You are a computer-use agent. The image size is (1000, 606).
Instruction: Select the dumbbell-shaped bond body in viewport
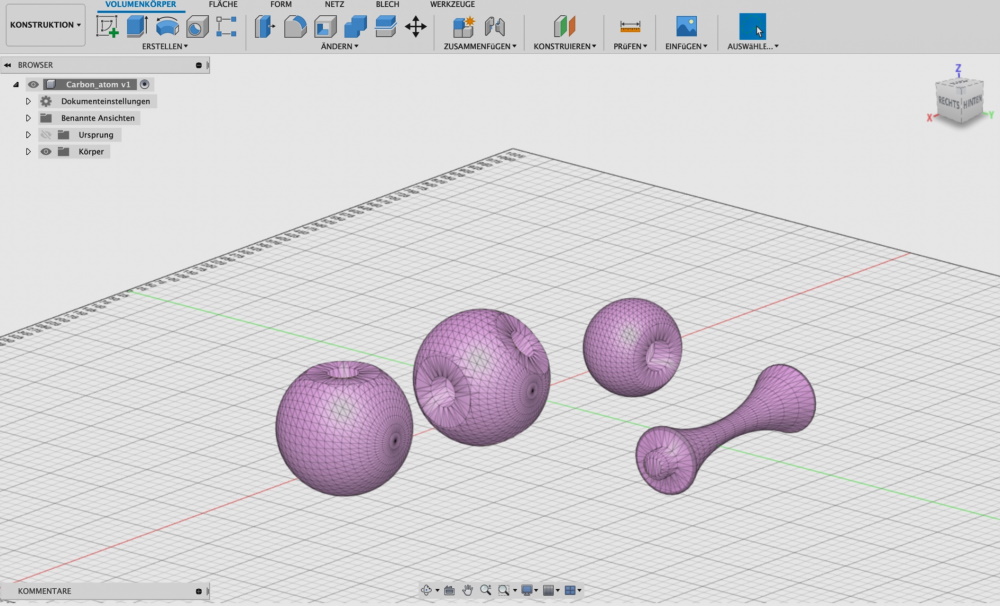[x=727, y=428]
